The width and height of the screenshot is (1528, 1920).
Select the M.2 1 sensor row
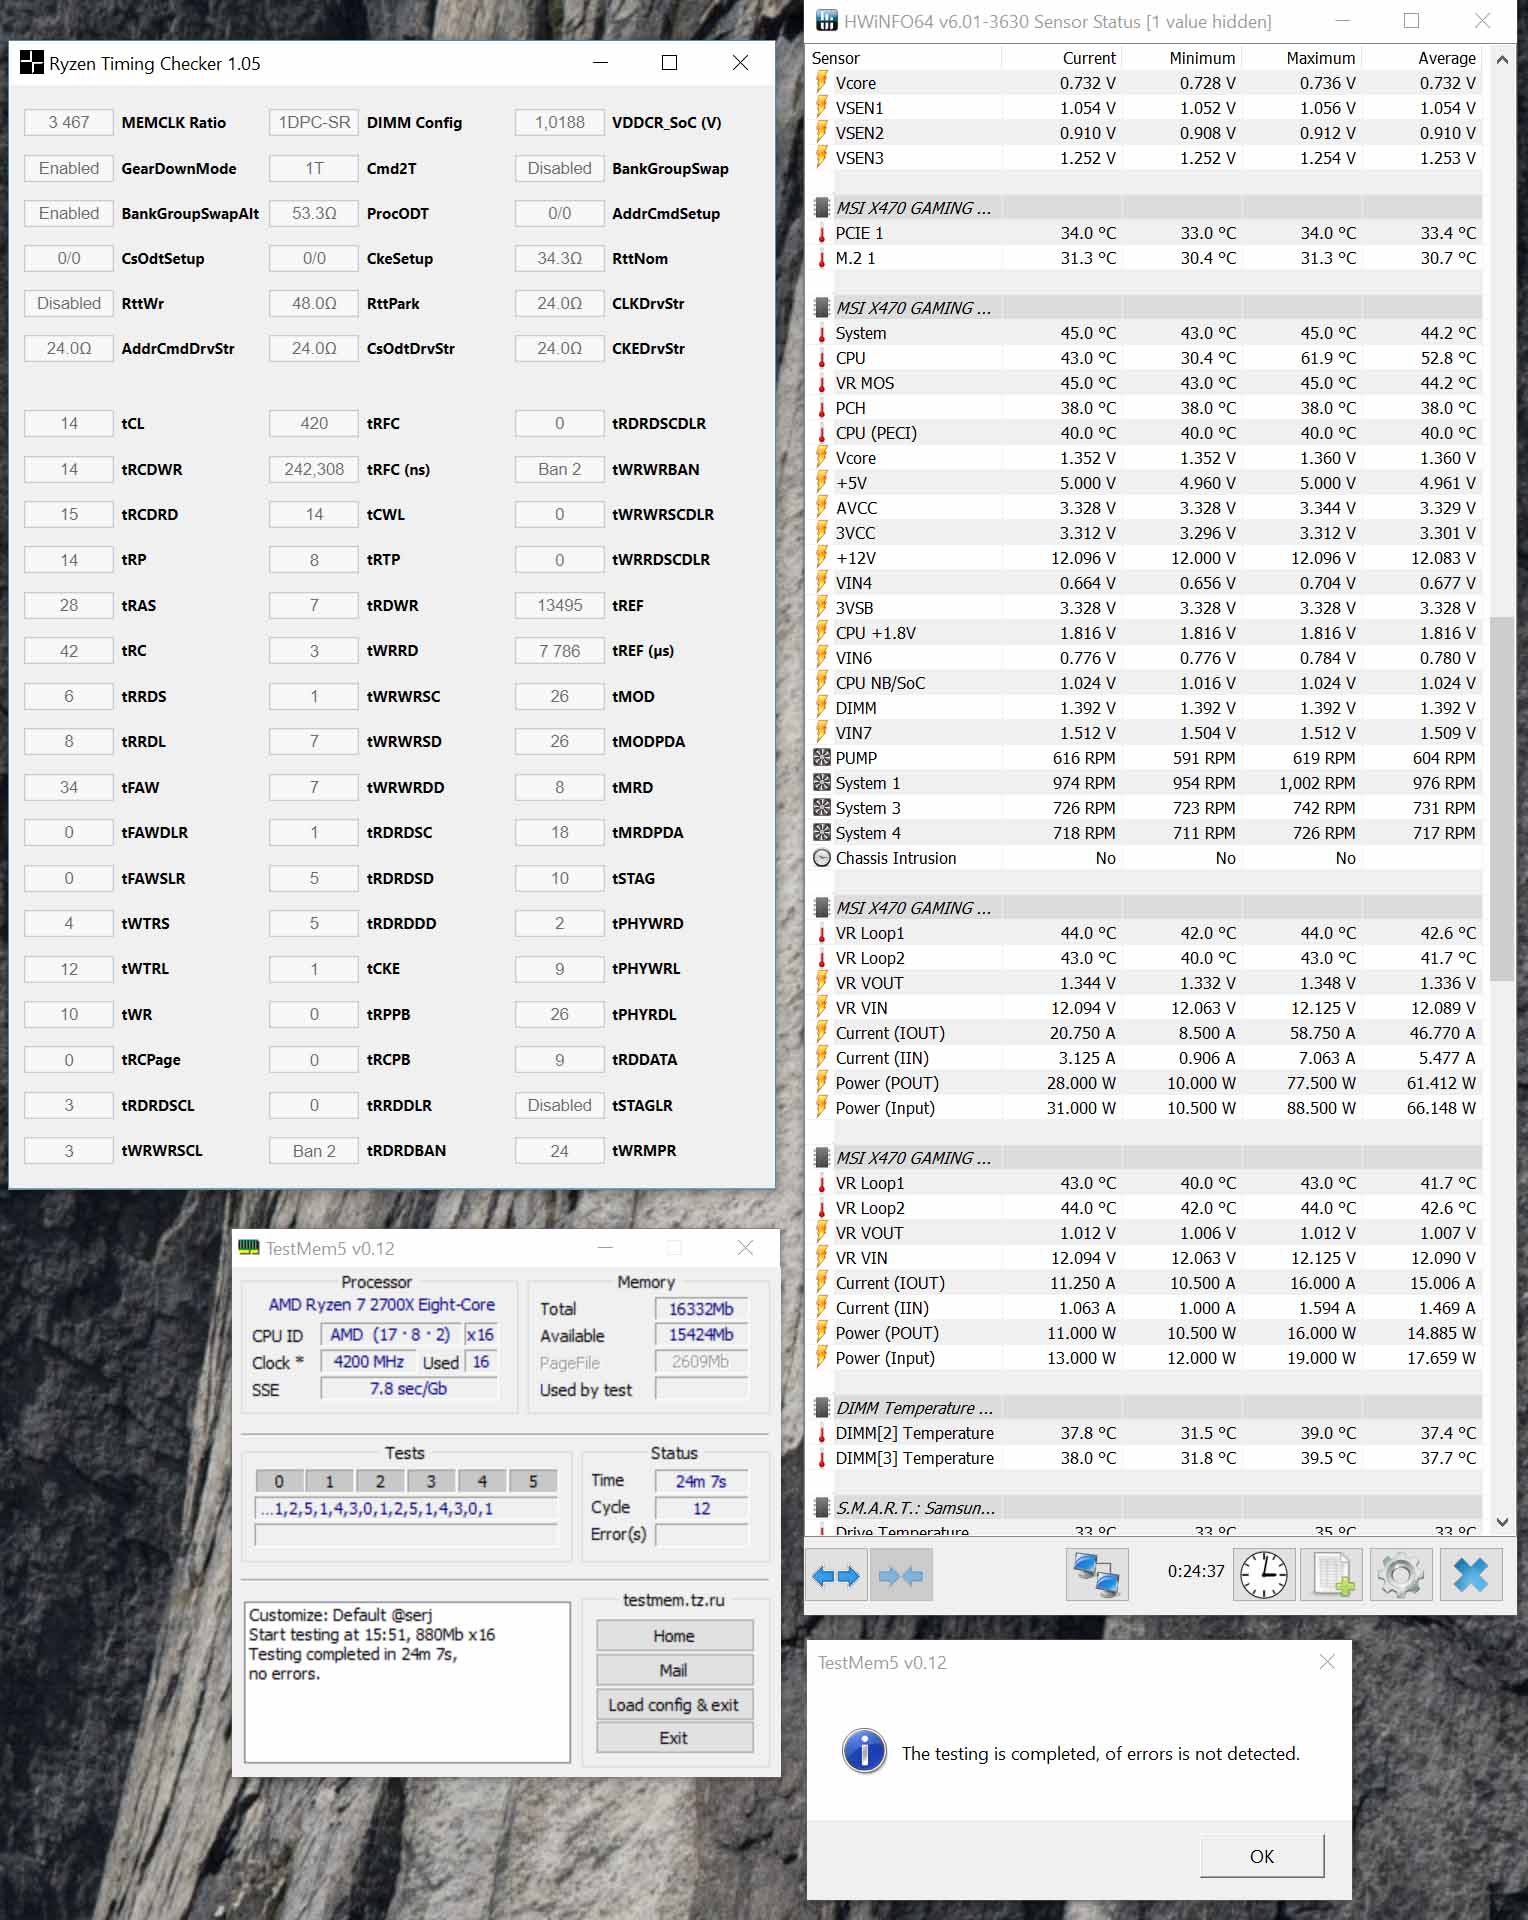[x=1146, y=258]
